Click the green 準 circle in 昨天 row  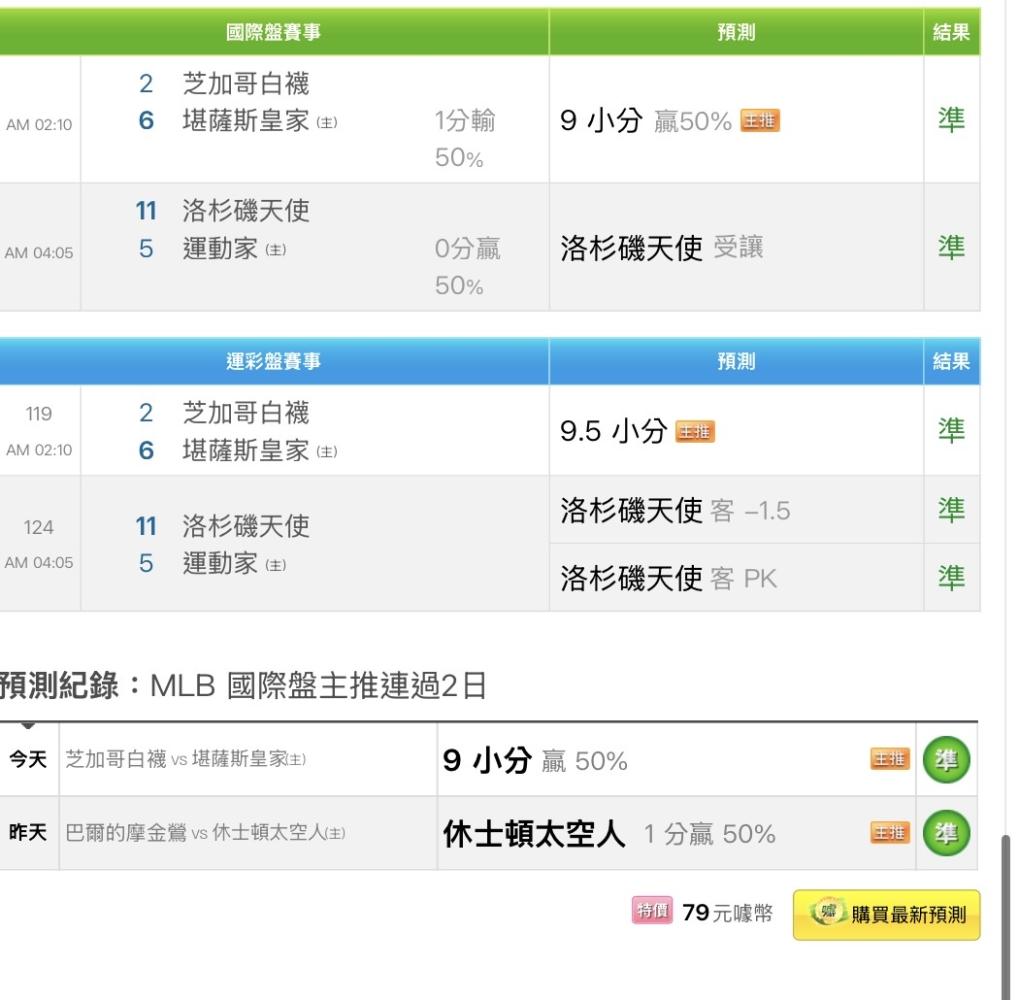(946, 833)
